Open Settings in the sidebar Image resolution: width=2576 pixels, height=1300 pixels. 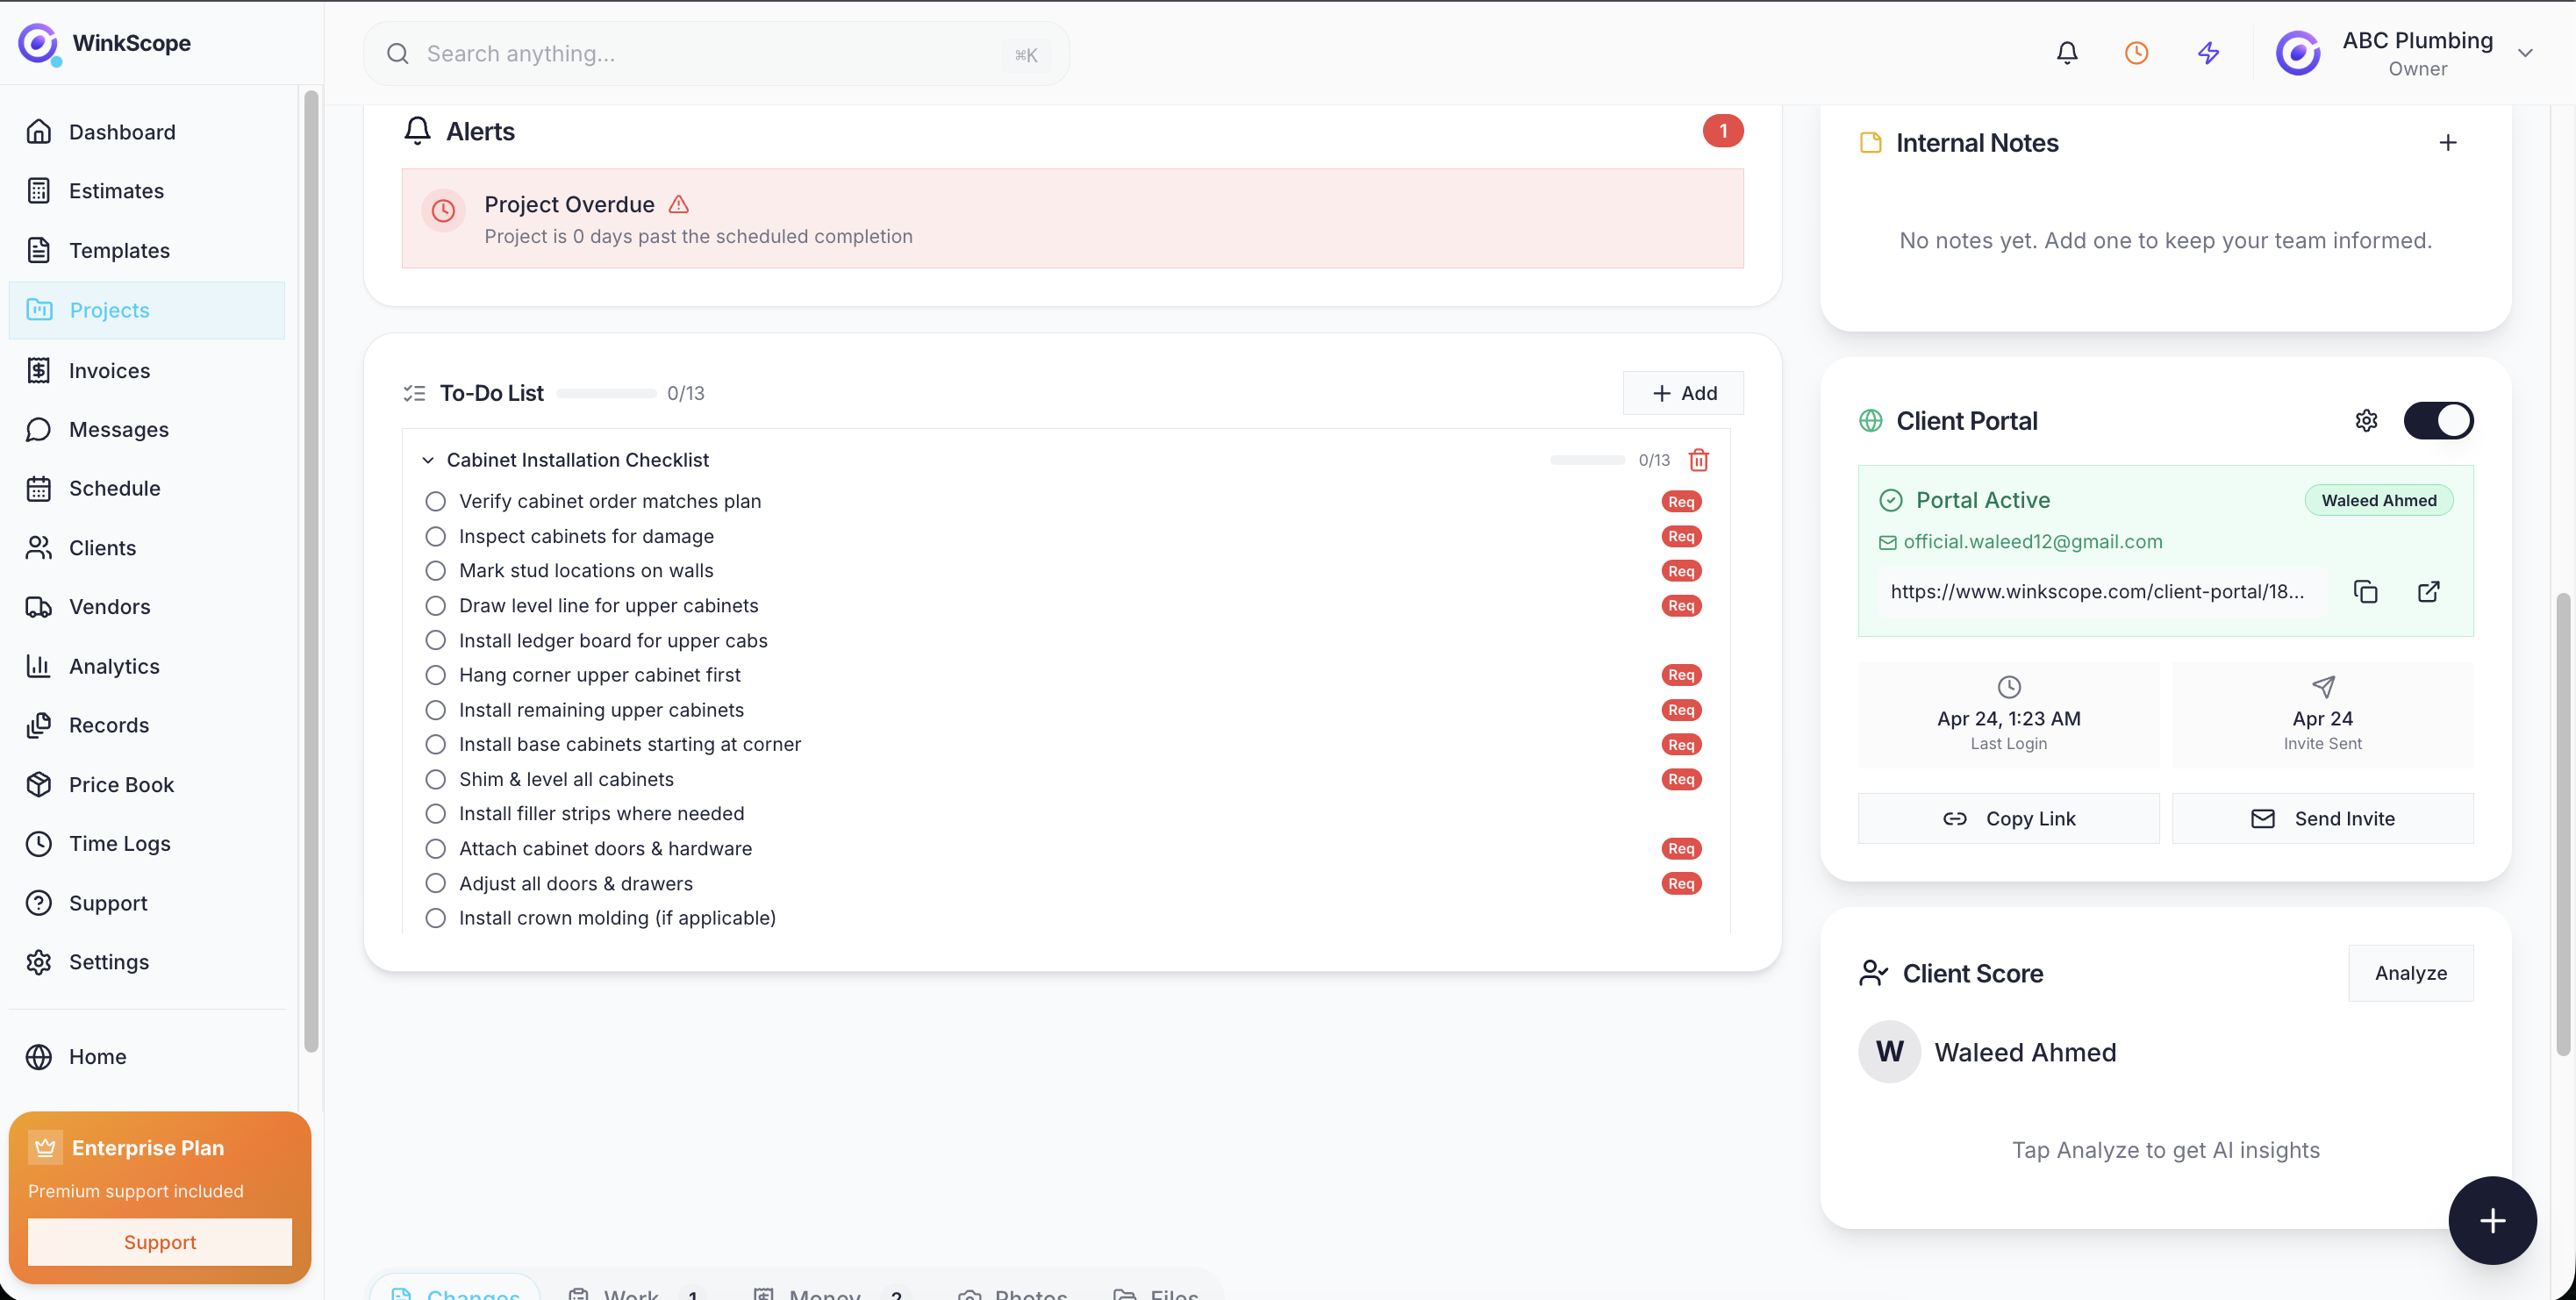[x=147, y=962]
